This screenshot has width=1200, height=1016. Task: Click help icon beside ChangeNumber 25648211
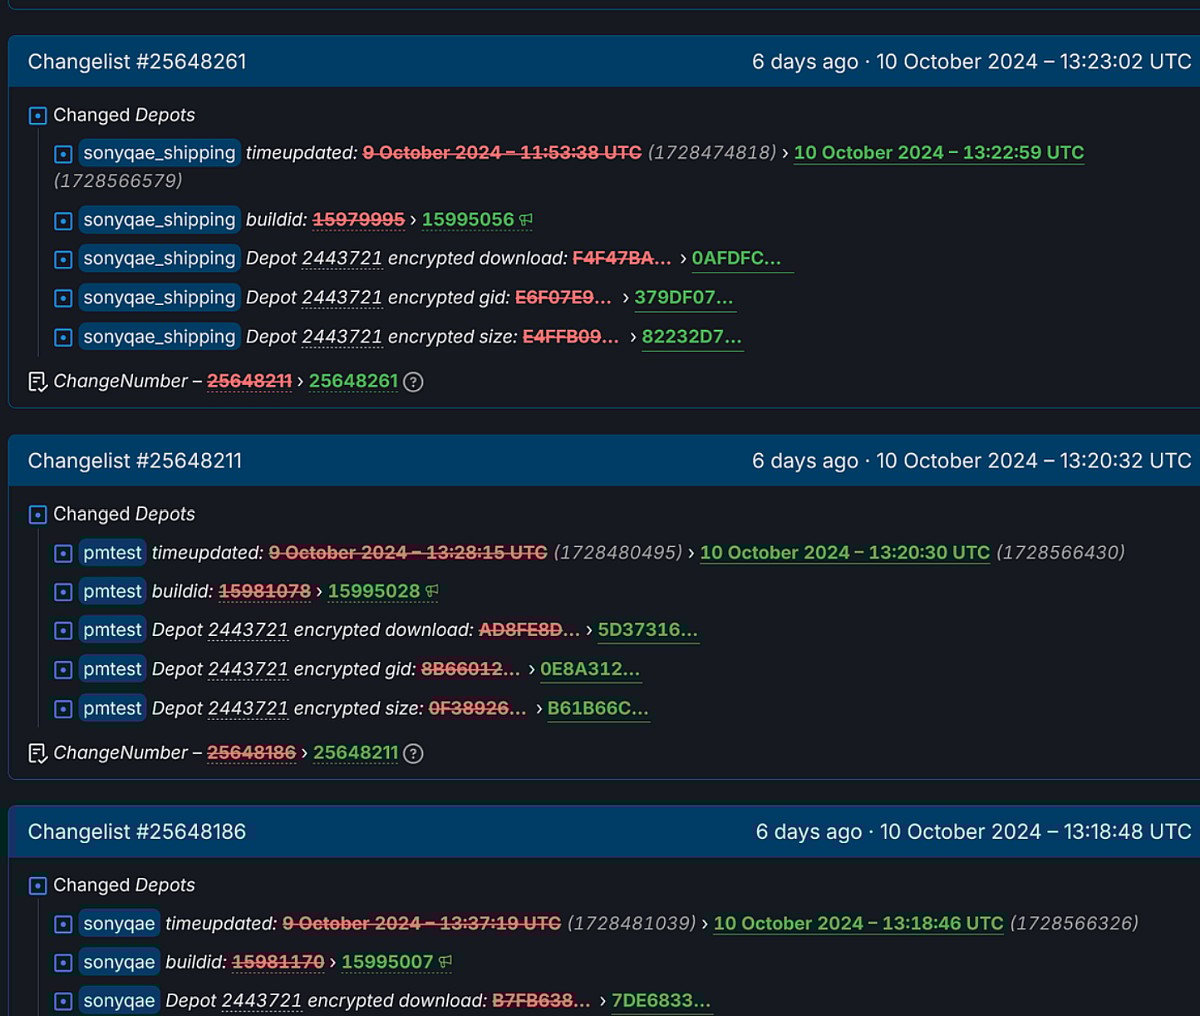point(413,754)
